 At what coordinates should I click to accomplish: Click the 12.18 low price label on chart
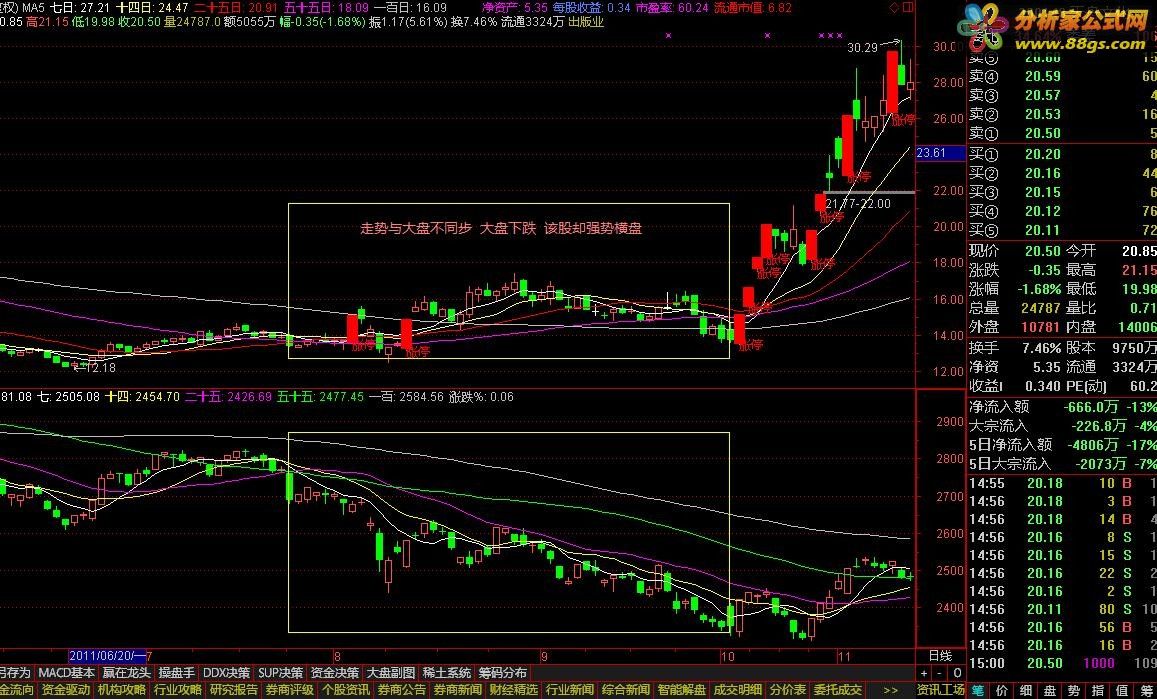pos(101,367)
